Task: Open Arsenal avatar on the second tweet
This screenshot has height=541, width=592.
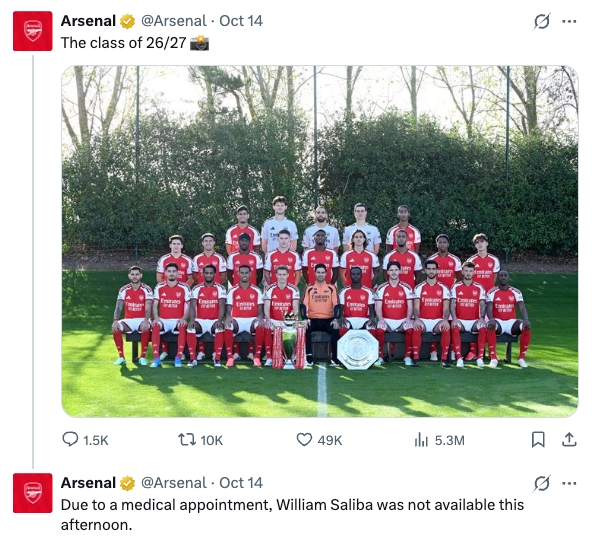Action: tap(32, 493)
